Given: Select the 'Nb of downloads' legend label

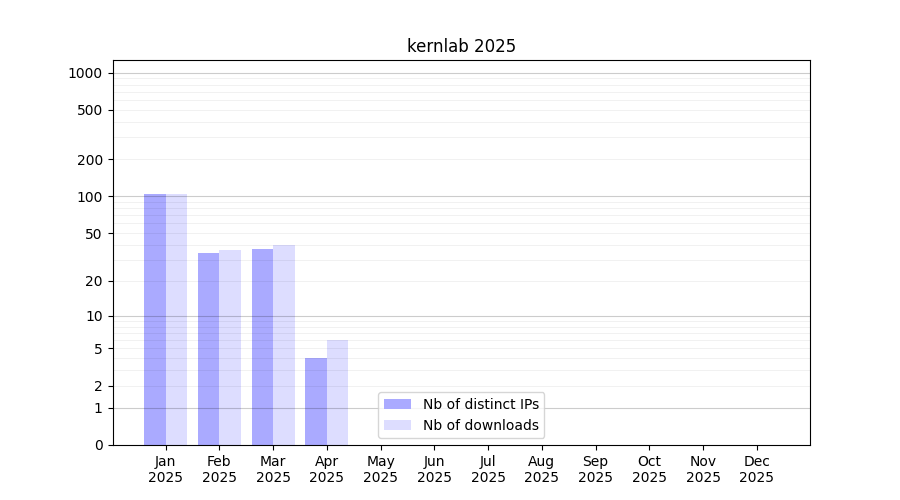Looking at the screenshot, I should 480,425.
